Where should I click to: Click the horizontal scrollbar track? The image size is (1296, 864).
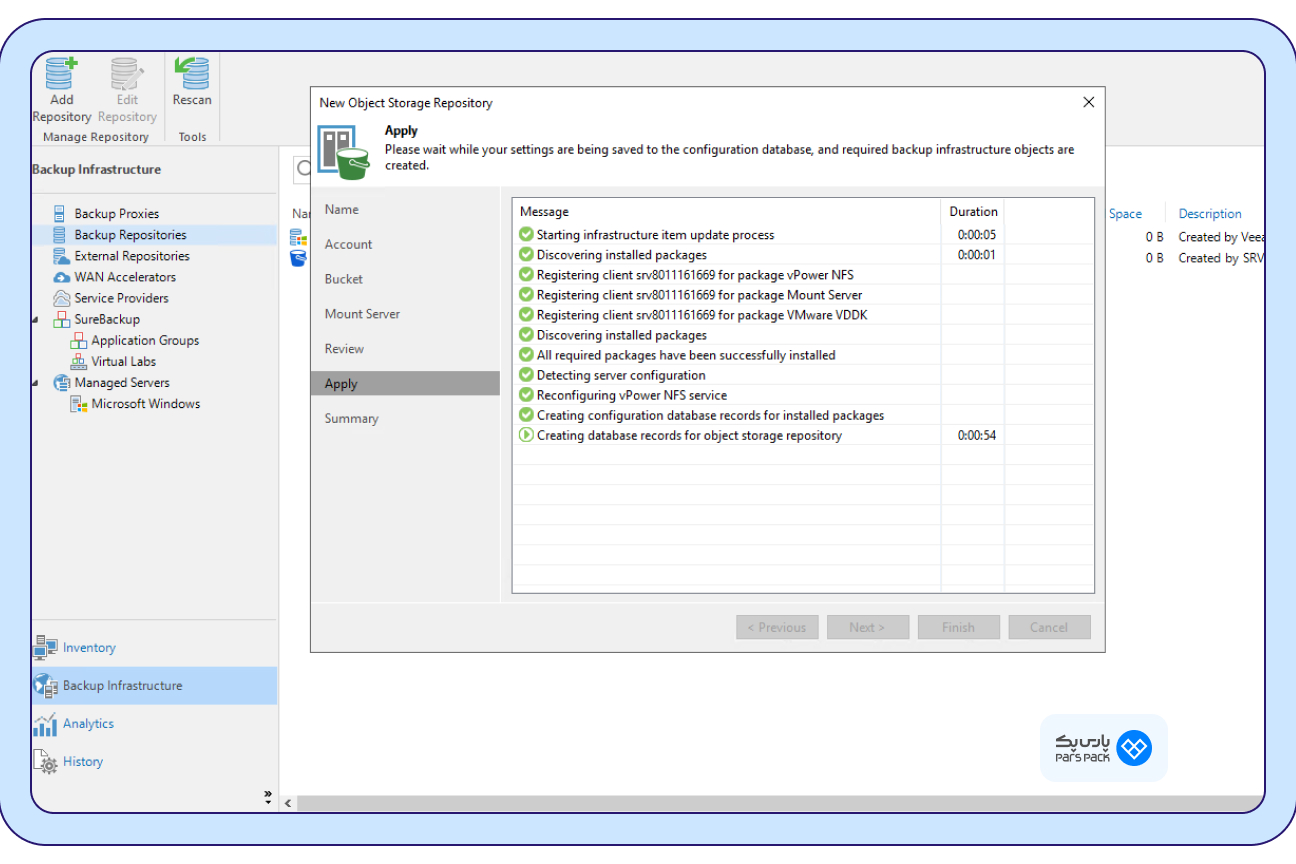(780, 803)
